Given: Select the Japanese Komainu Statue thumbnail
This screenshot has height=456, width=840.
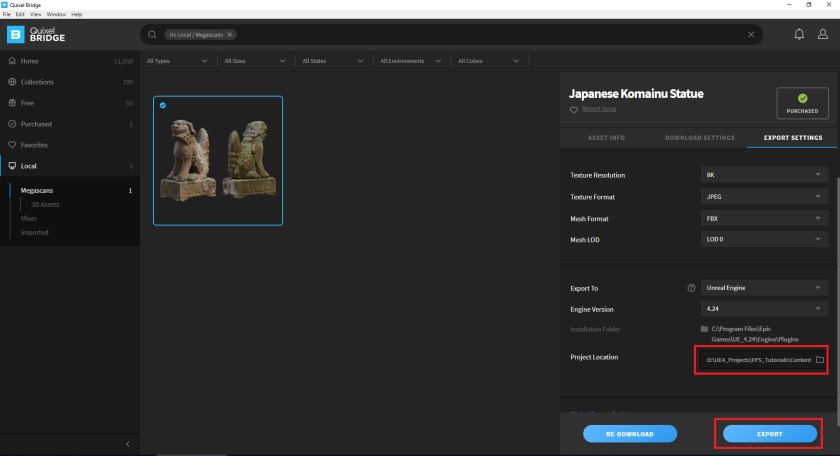Looking at the screenshot, I should click(218, 161).
